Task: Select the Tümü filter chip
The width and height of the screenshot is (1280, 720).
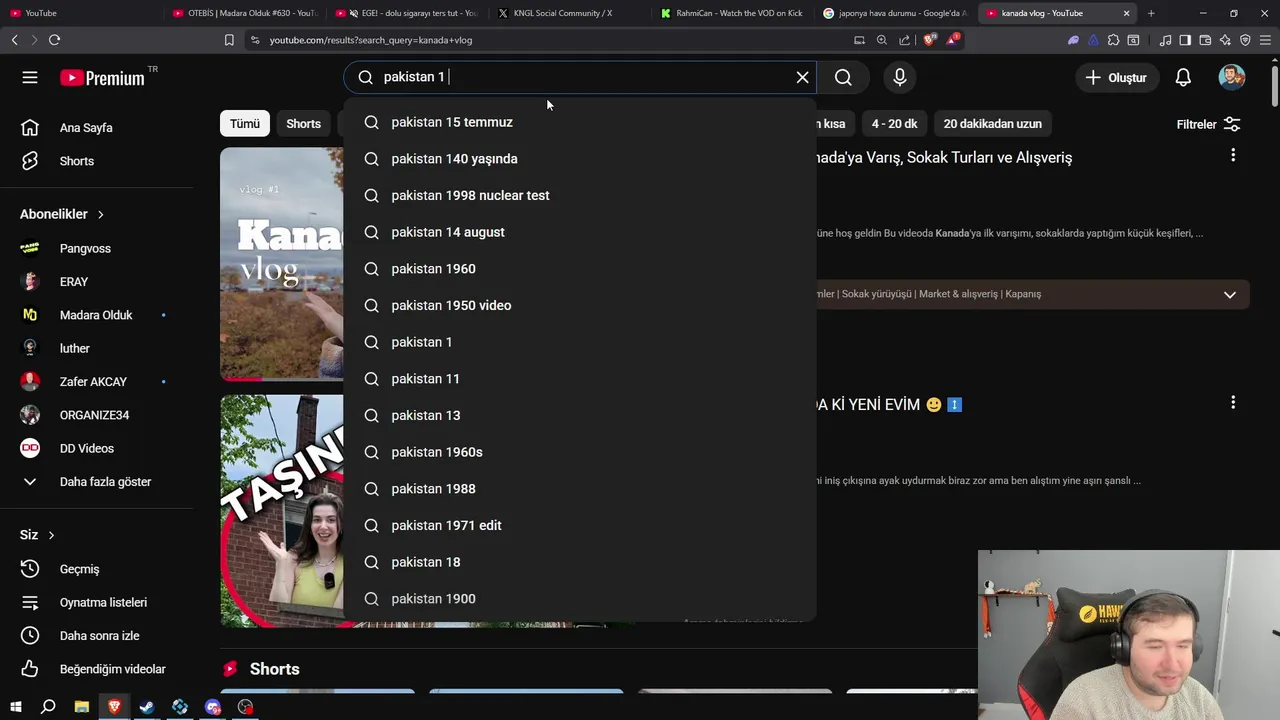Action: [x=245, y=124]
